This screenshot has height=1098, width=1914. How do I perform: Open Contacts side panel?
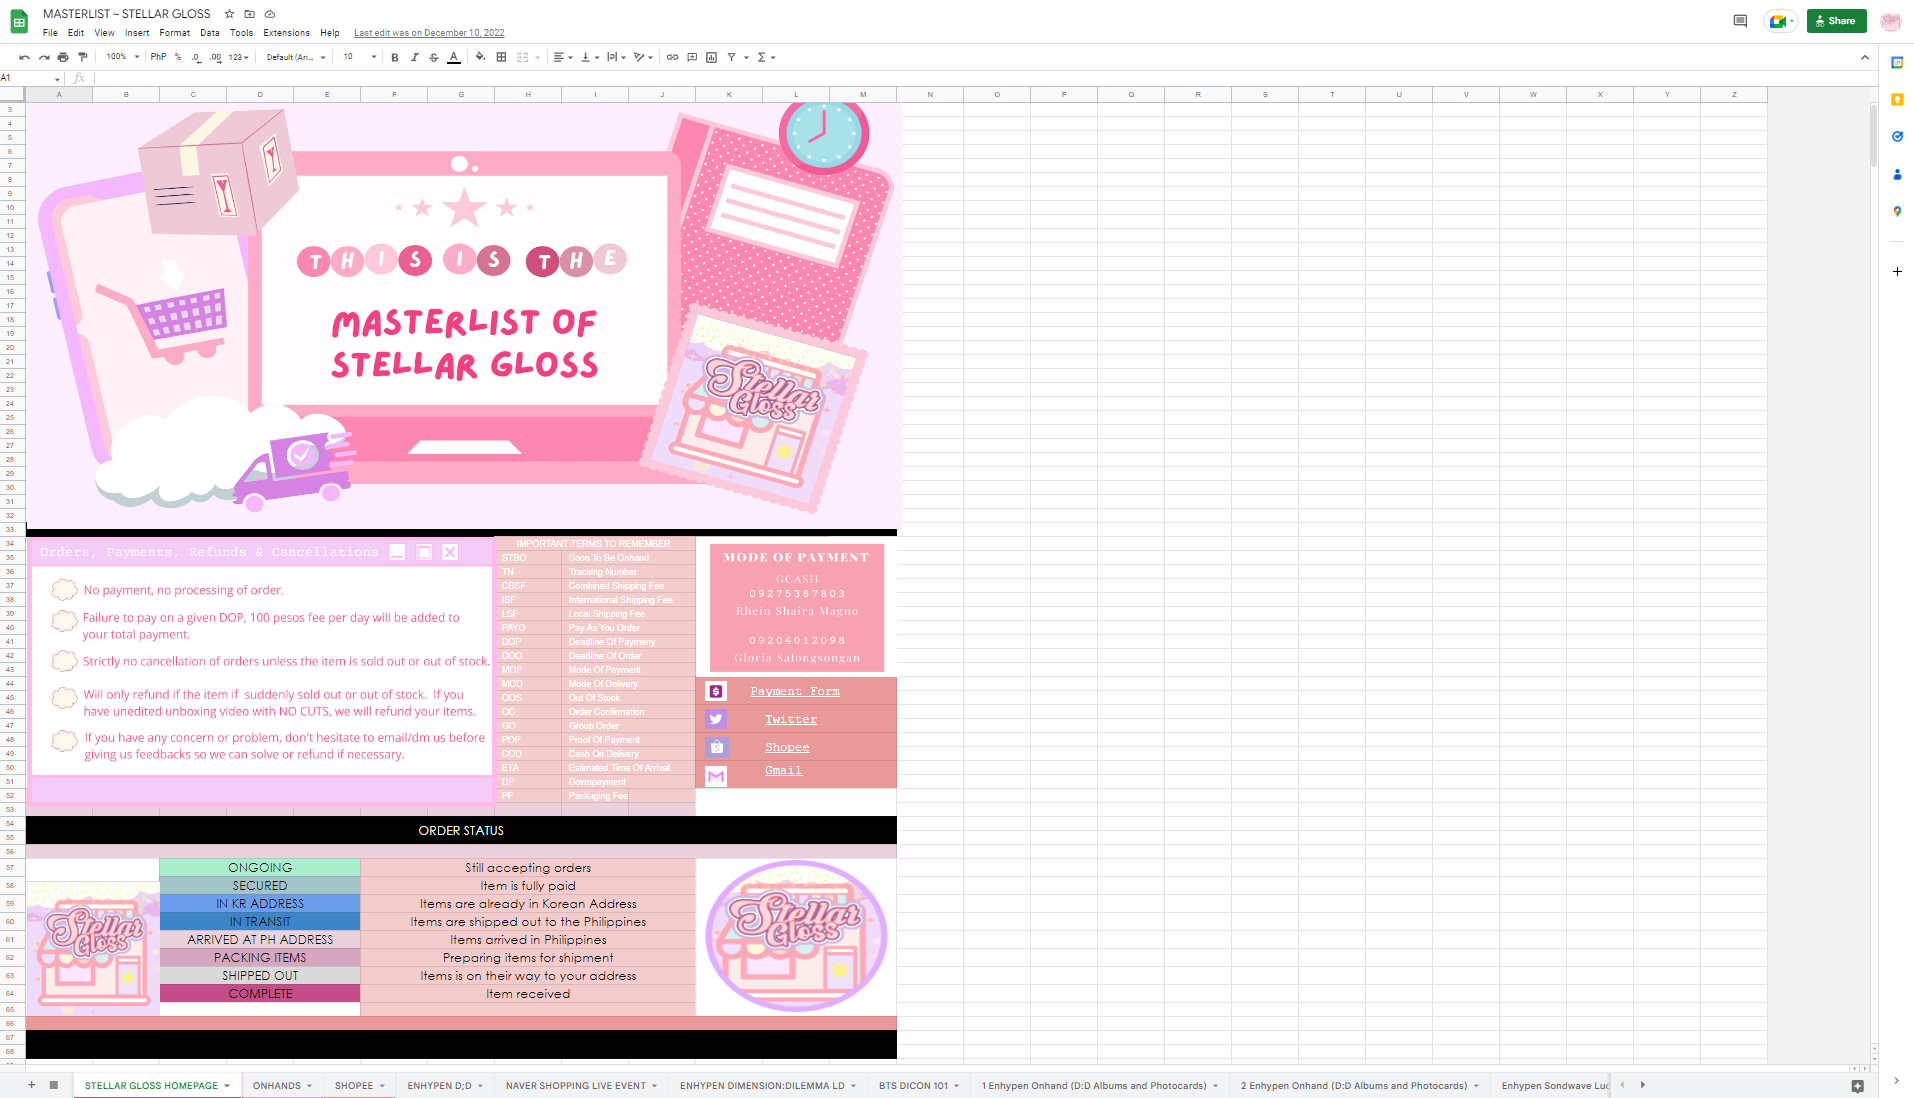pyautogui.click(x=1897, y=174)
